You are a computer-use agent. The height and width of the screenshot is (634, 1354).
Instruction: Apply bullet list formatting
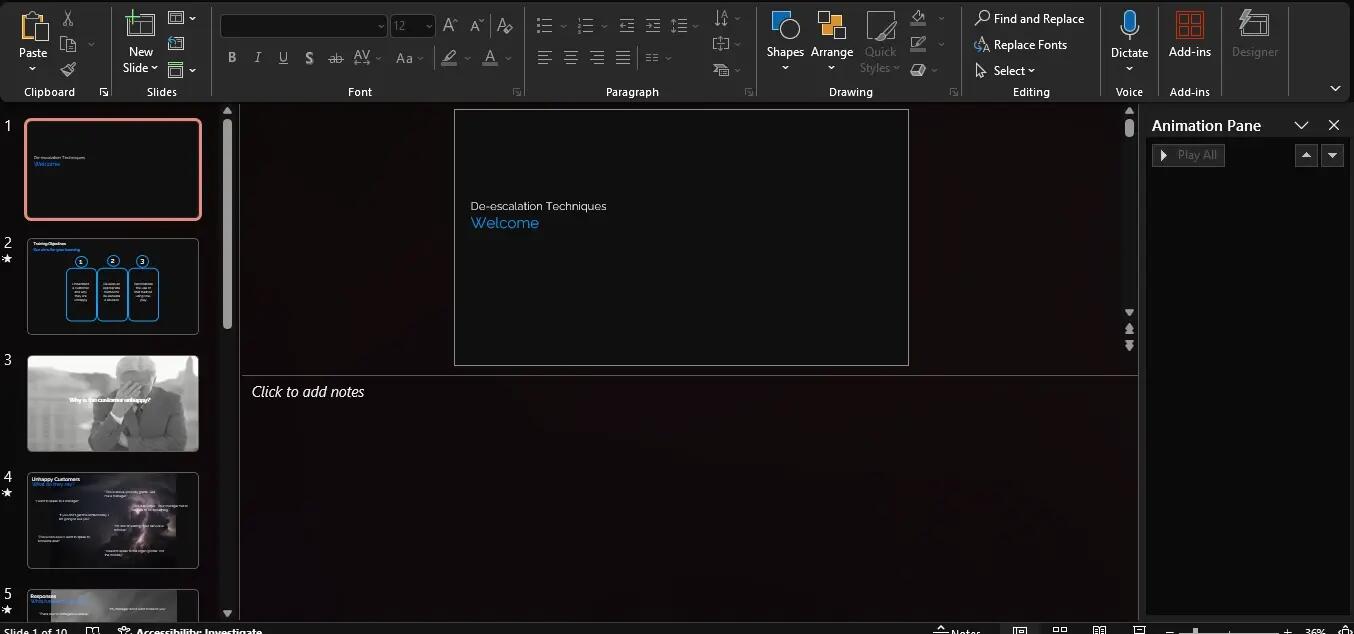point(545,26)
